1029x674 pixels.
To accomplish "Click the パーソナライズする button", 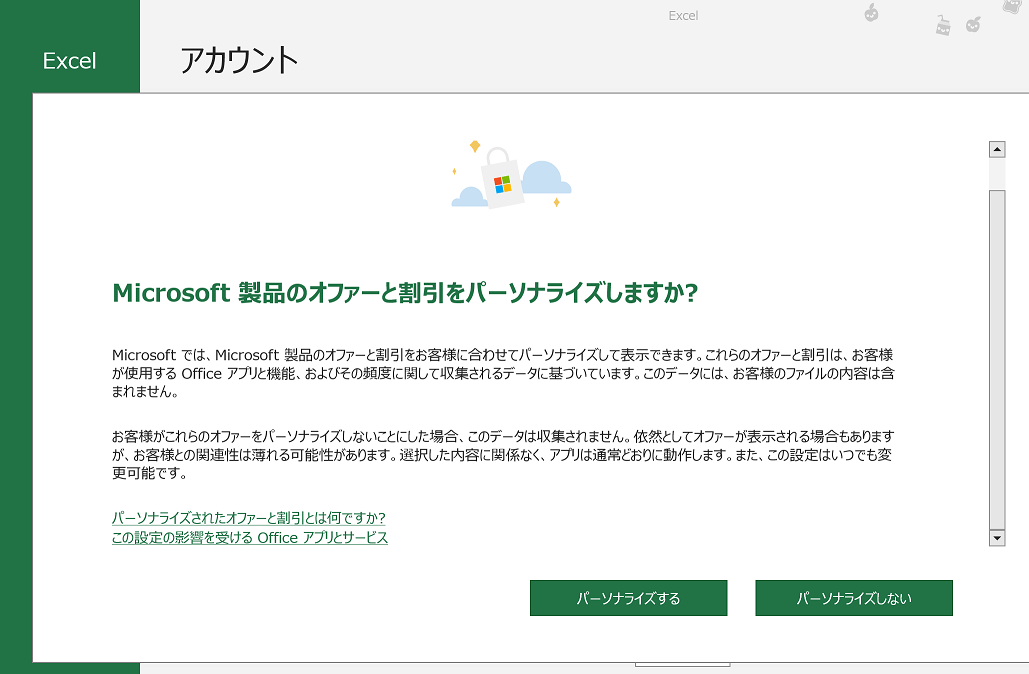I will (628, 598).
